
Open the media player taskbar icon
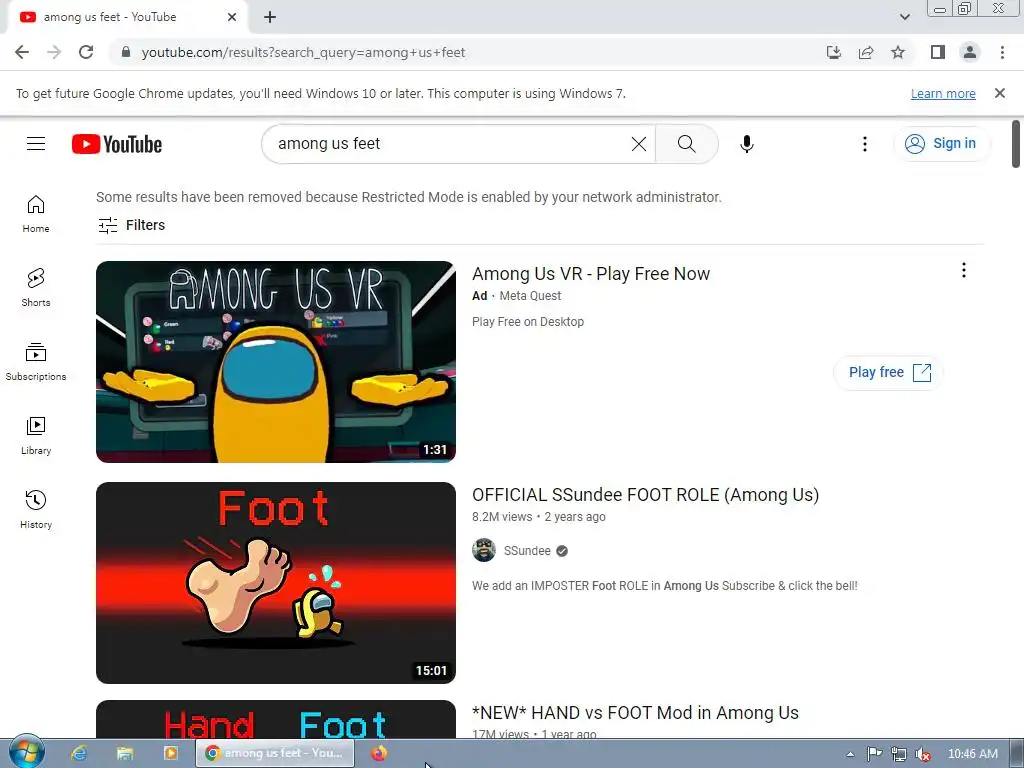(x=170, y=753)
